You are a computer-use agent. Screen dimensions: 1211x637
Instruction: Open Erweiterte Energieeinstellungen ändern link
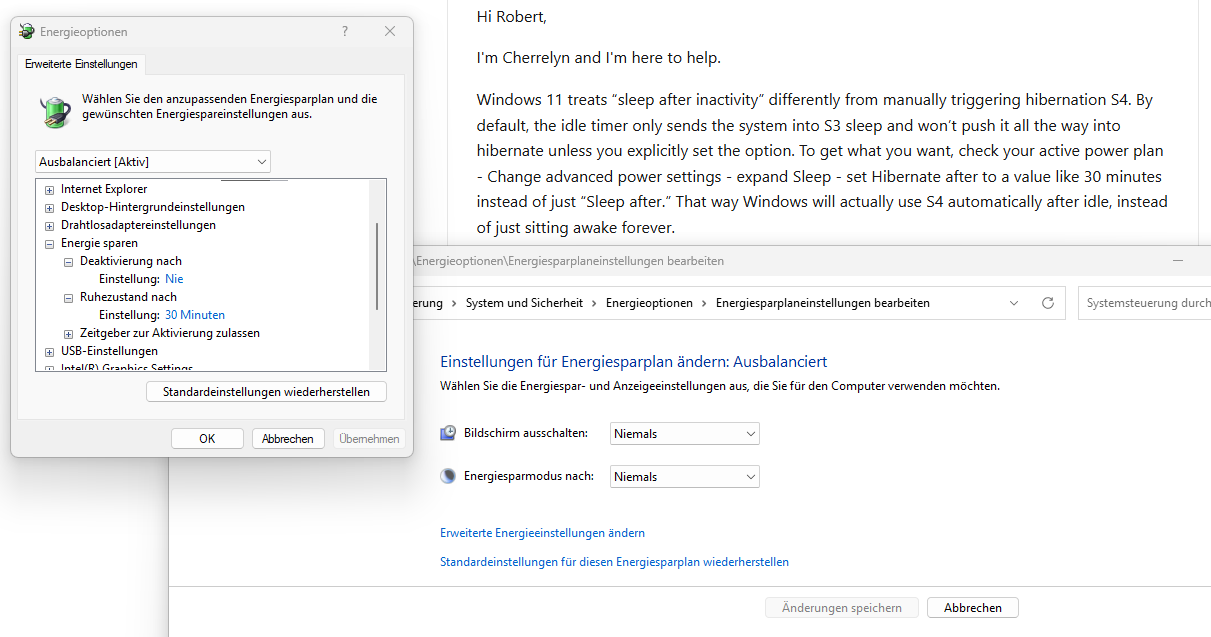tap(542, 533)
